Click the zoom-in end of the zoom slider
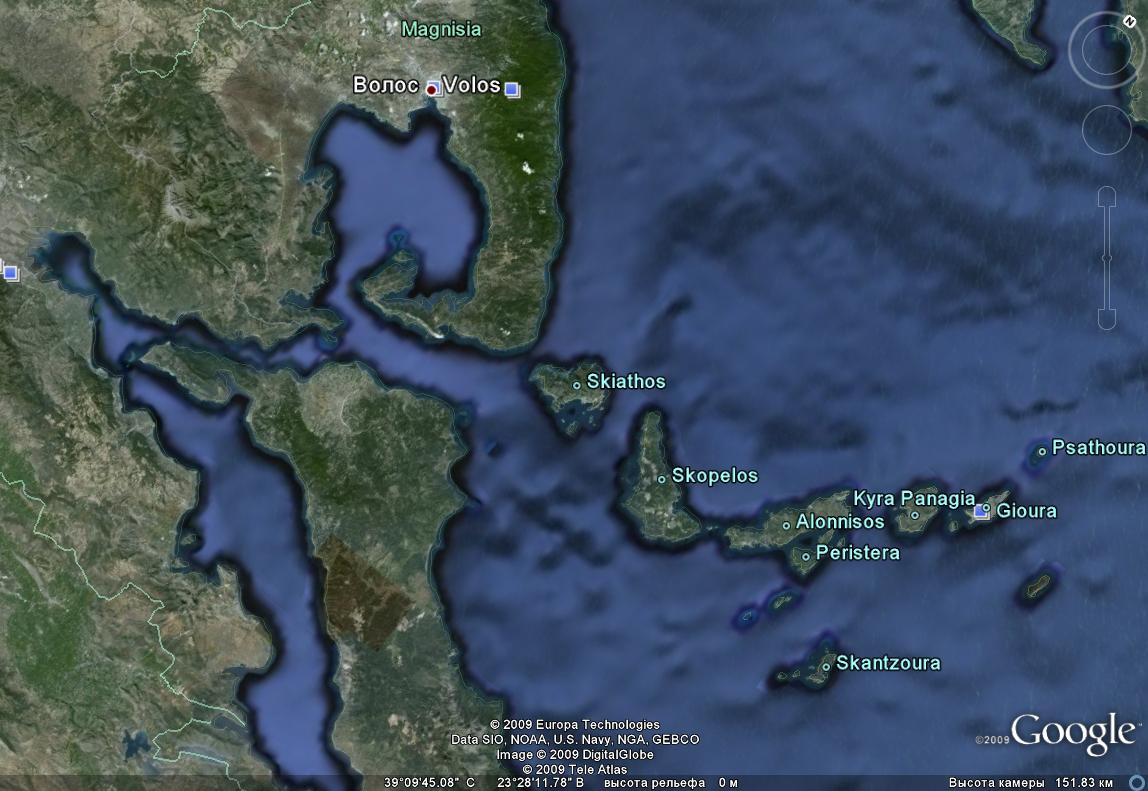 [x=1107, y=197]
